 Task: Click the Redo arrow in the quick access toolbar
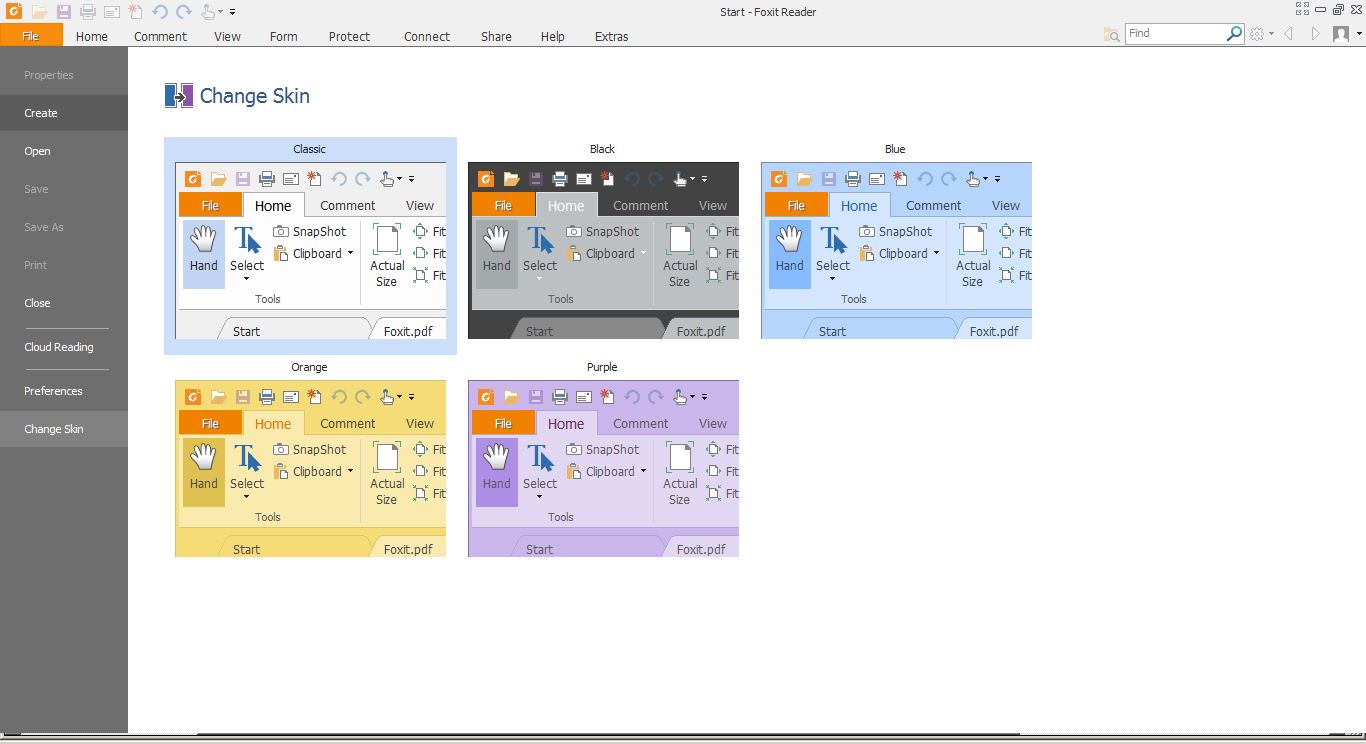click(x=184, y=12)
